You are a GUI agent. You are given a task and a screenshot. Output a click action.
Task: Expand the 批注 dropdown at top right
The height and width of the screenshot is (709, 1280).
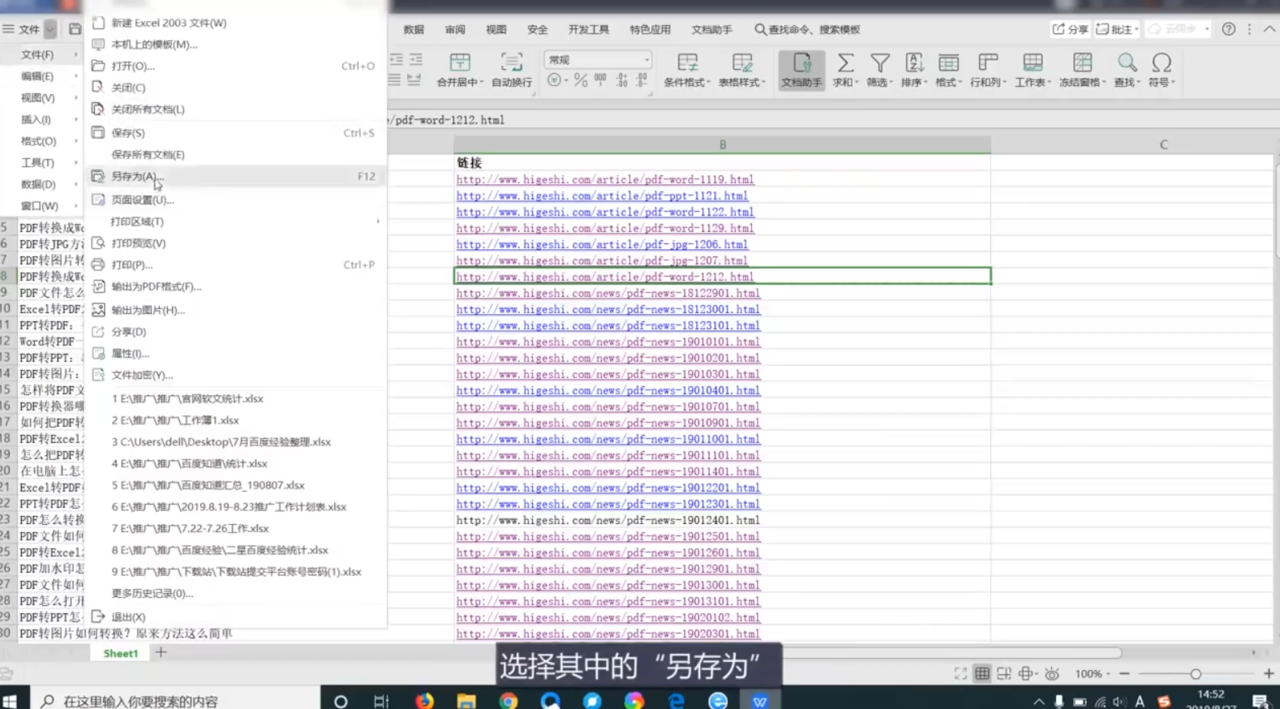tap(1138, 30)
